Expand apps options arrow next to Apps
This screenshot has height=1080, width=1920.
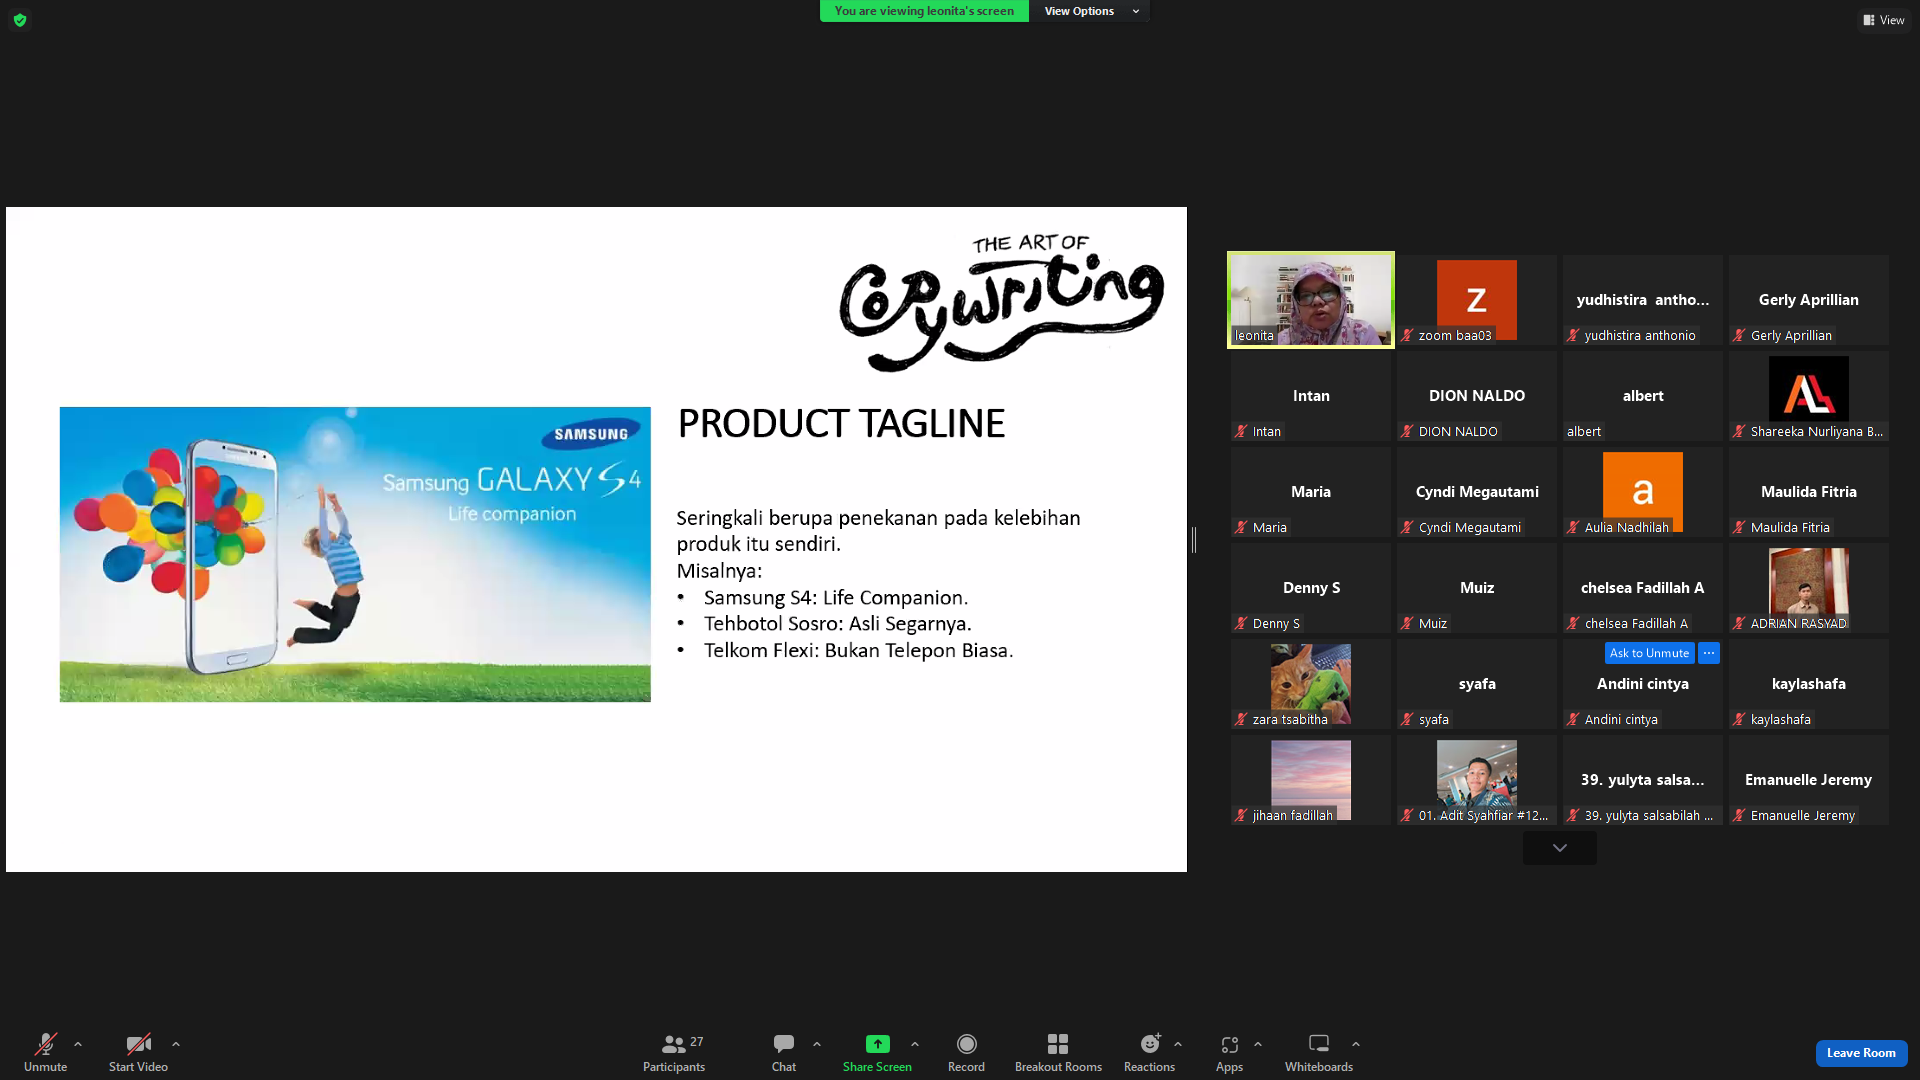pos(1258,1044)
